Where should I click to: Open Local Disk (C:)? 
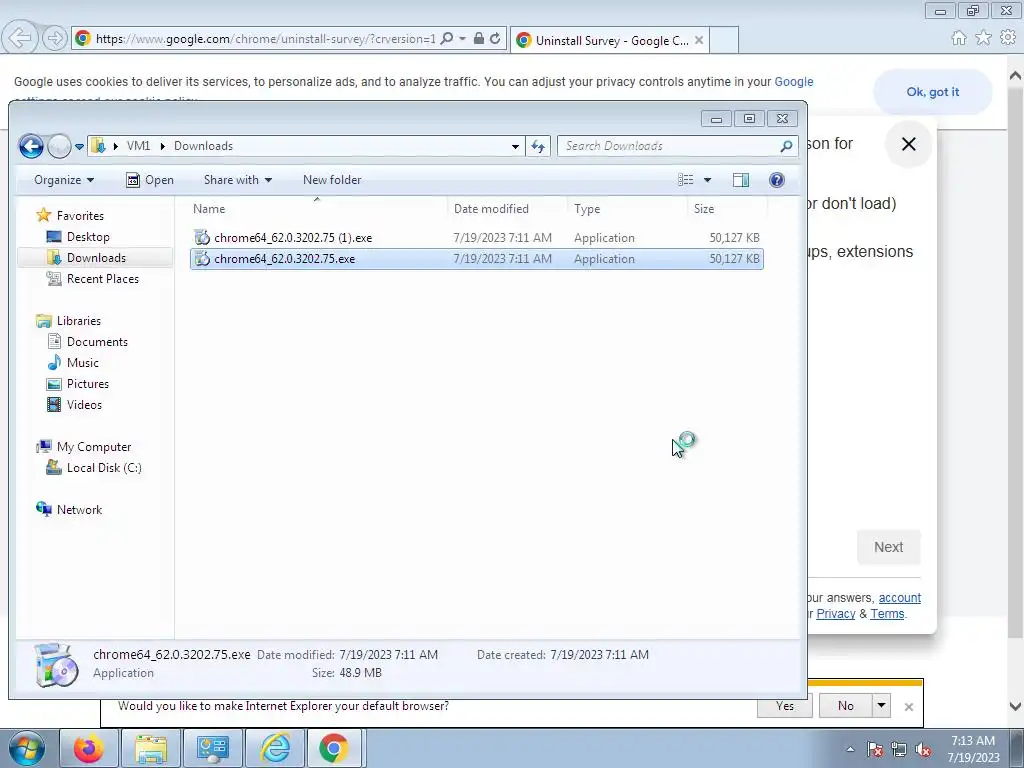104,468
